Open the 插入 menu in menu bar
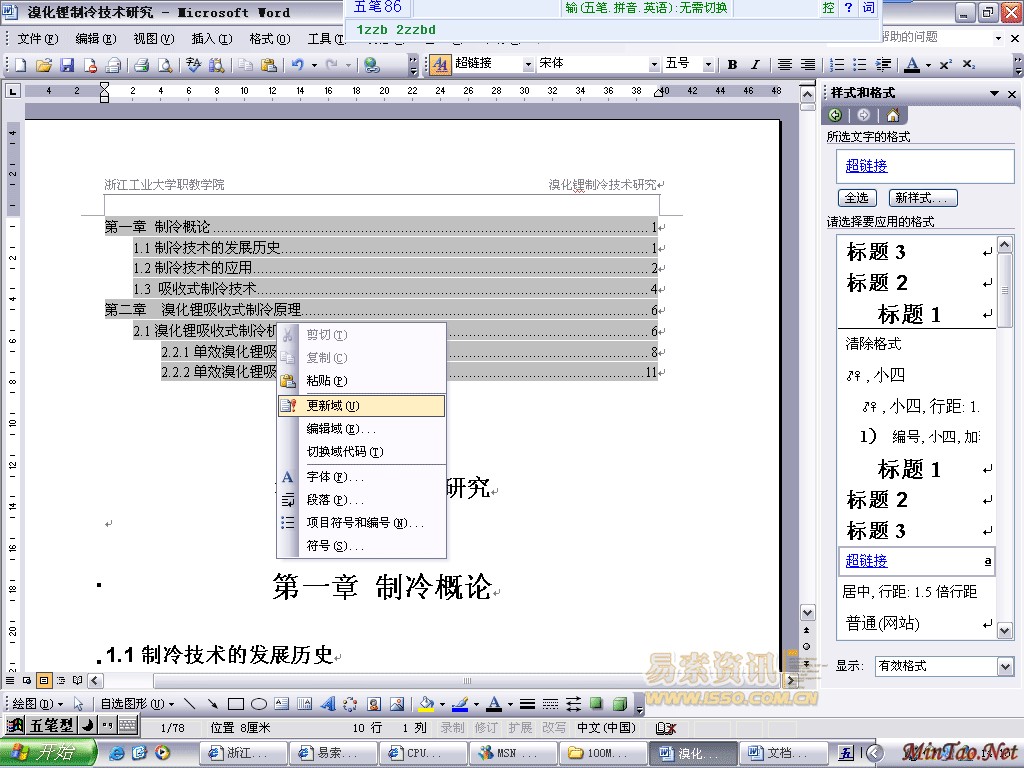The width and height of the screenshot is (1024, 768). pyautogui.click(x=211, y=38)
